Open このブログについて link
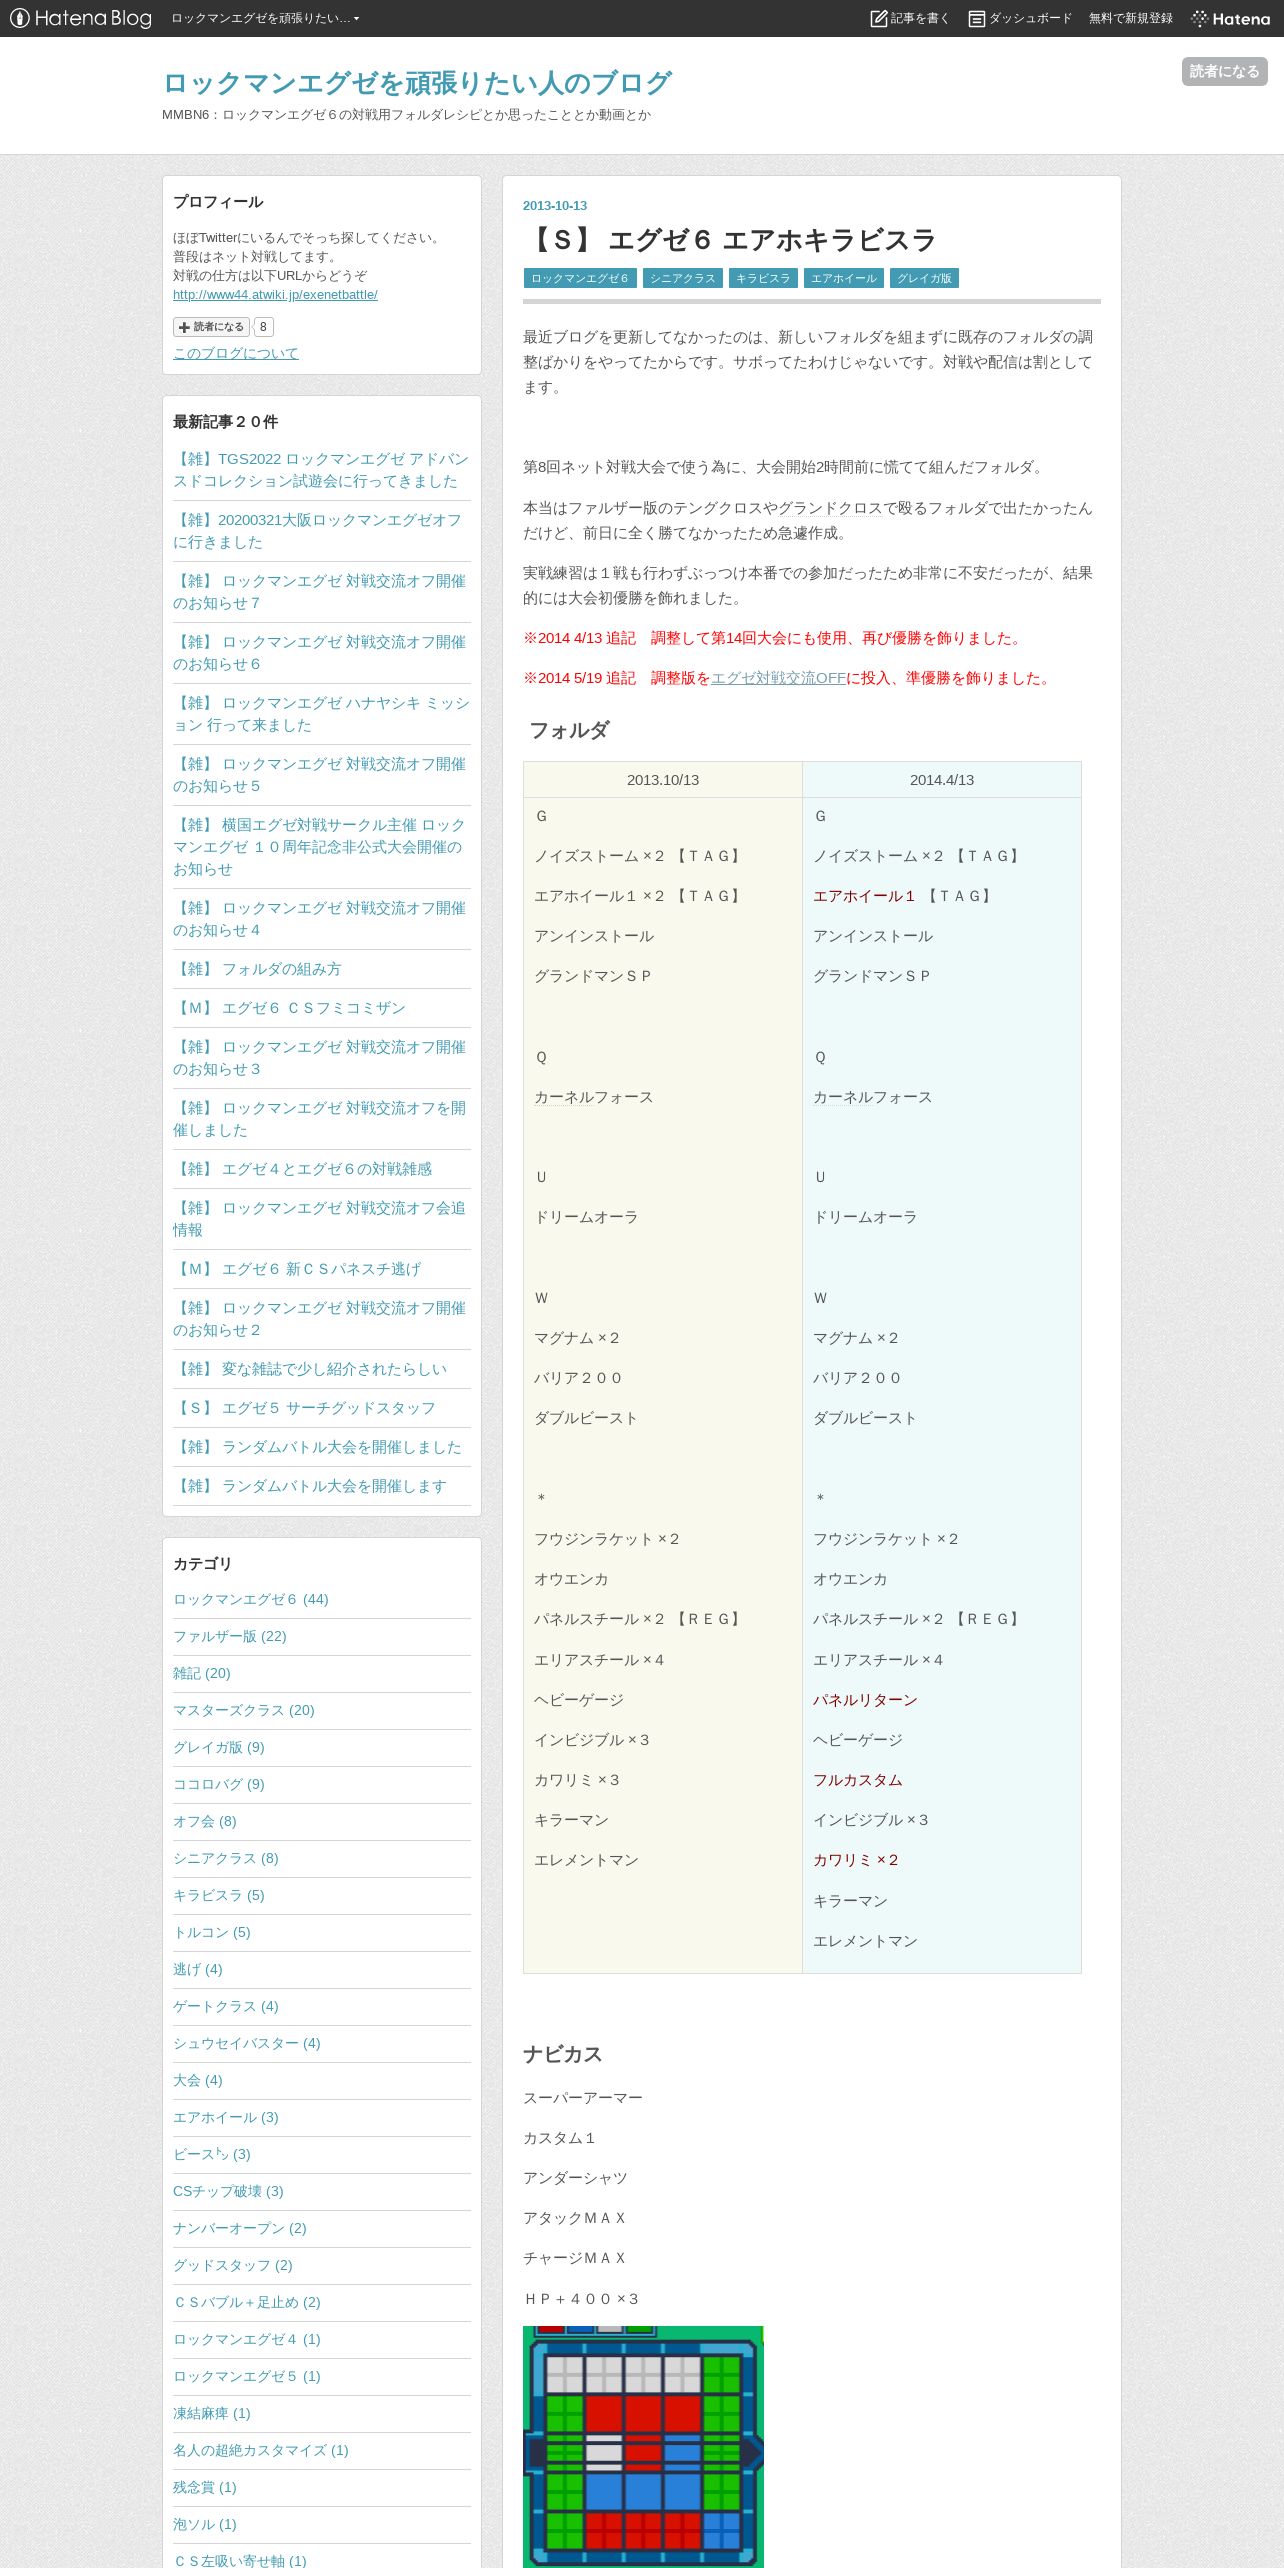 click(235, 353)
